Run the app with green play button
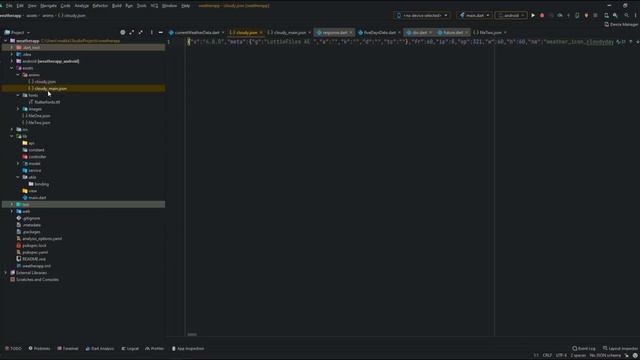Viewport: 640px width, 360px height. coord(533,16)
